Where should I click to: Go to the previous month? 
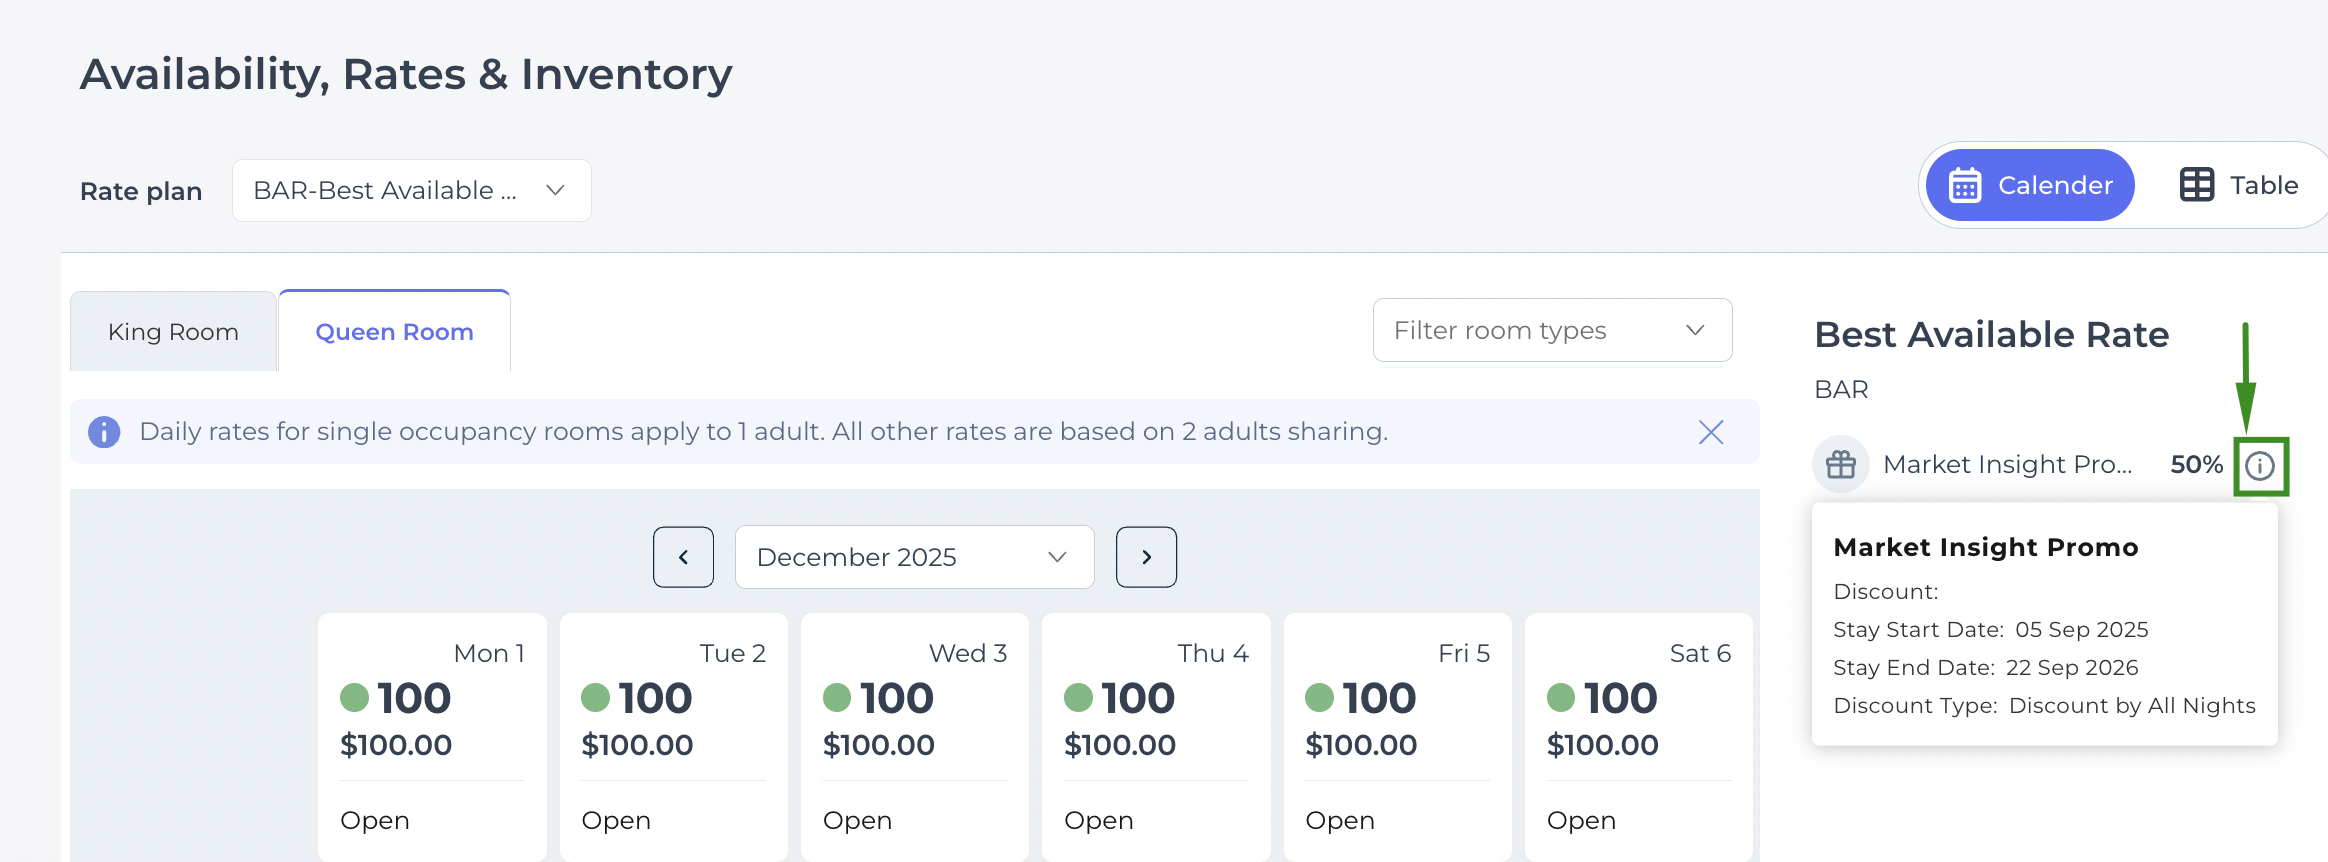[683, 557]
